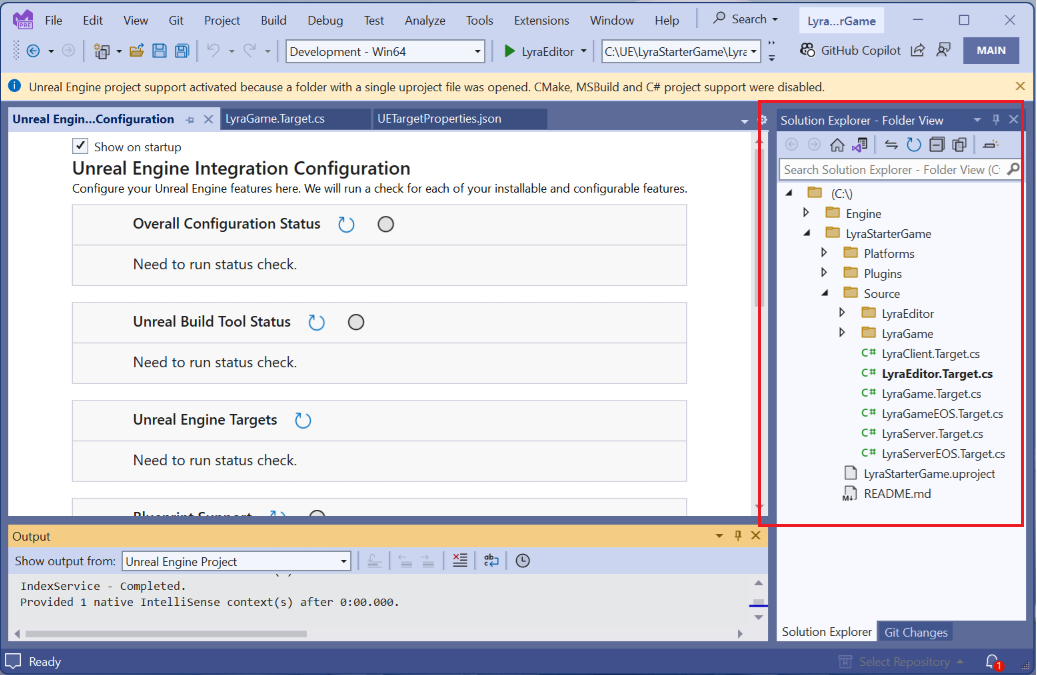Pin the Unreal Engine Configuration tab
Viewport: 1037px width, 675px height.
[190, 120]
